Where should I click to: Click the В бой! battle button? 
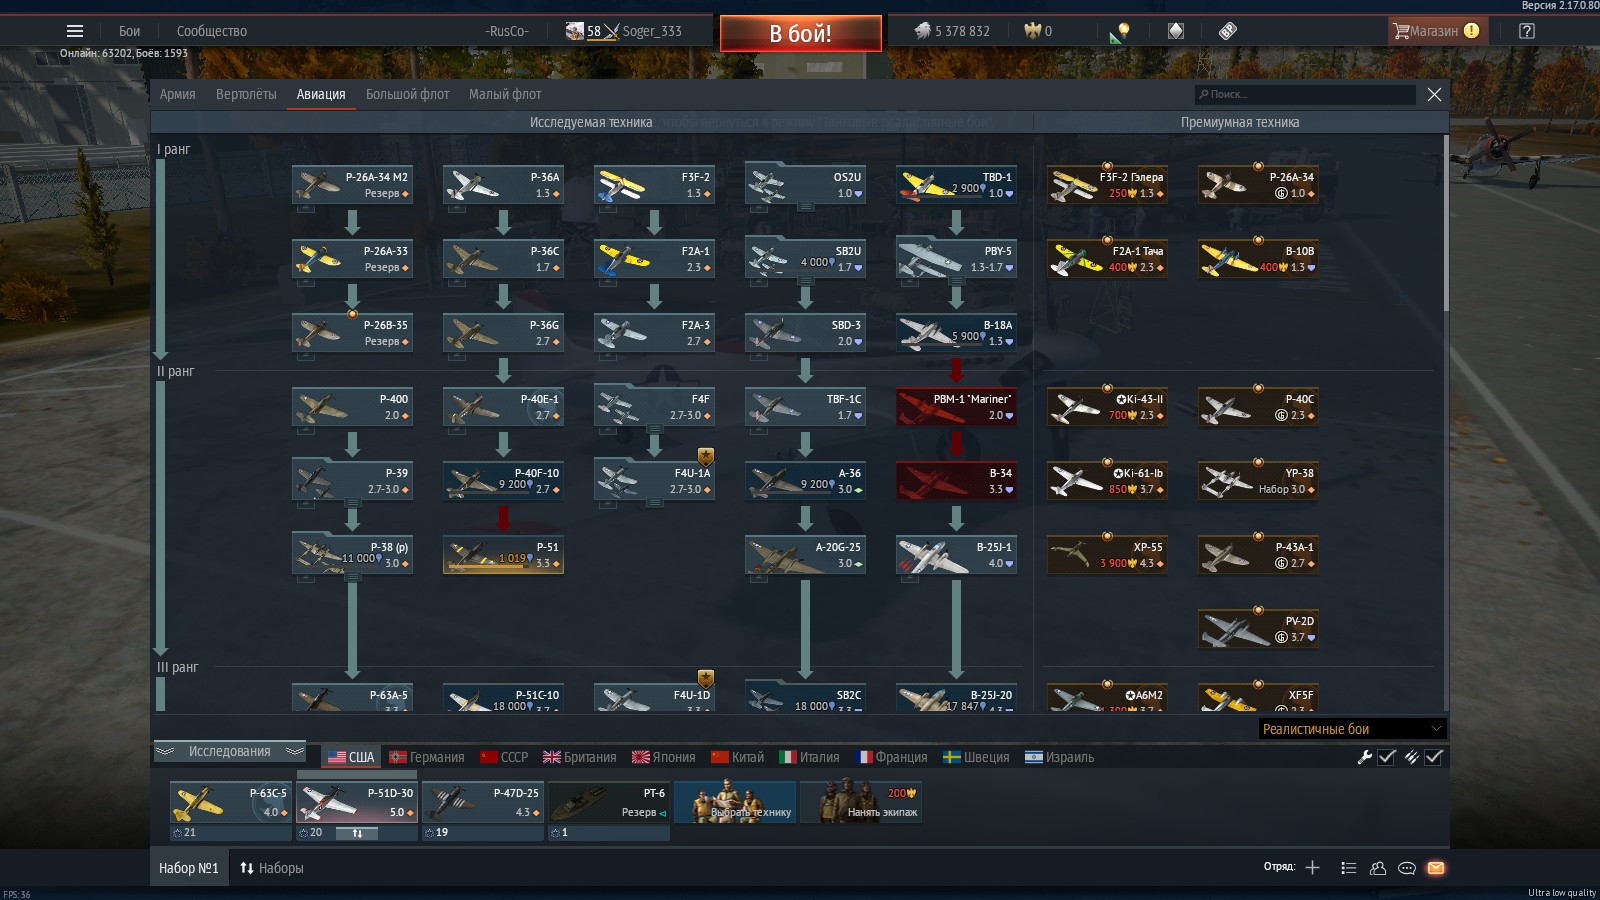pyautogui.click(x=801, y=33)
